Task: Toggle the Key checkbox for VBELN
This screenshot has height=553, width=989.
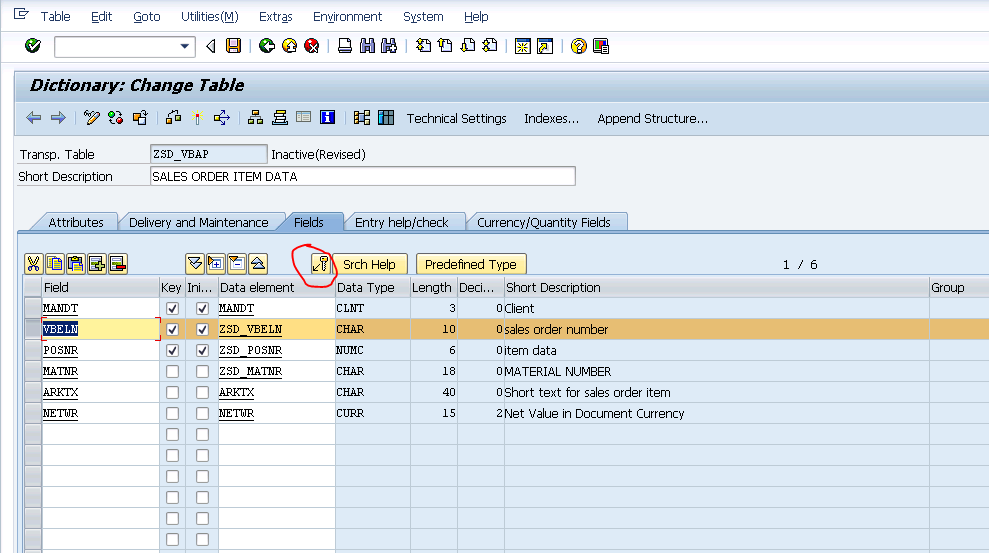Action: (x=172, y=329)
